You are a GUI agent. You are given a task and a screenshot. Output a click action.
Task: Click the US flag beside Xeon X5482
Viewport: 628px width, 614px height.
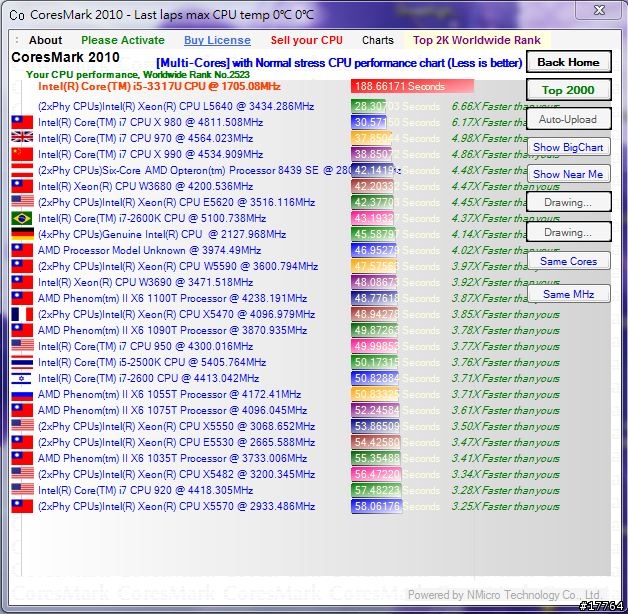tap(22, 475)
